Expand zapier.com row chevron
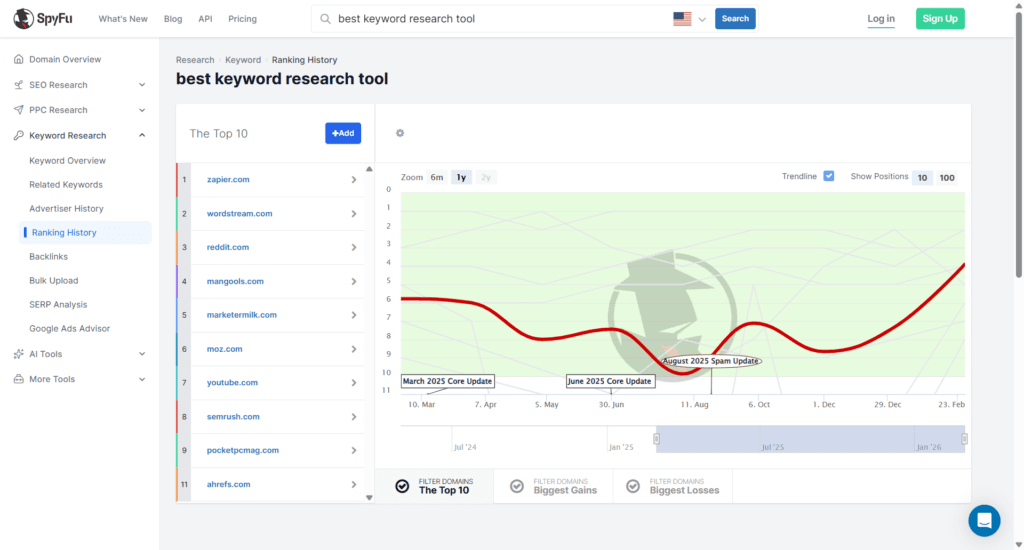 click(x=353, y=180)
